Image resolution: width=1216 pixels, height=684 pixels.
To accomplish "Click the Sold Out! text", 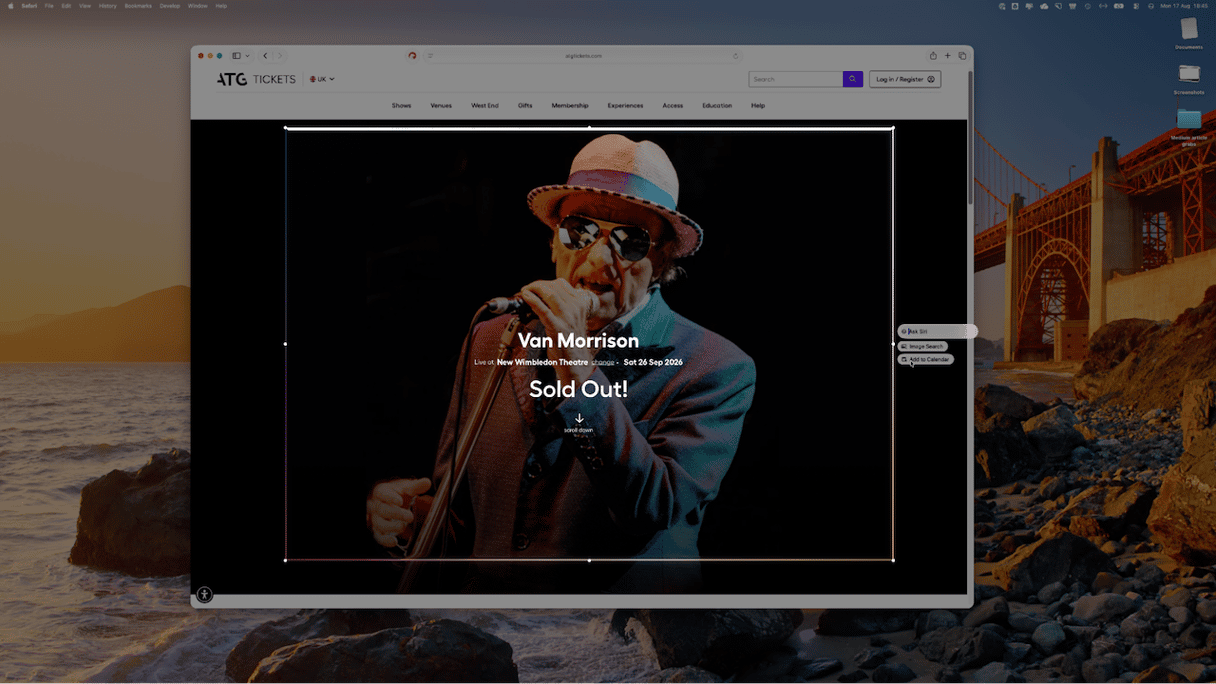I will (578, 389).
